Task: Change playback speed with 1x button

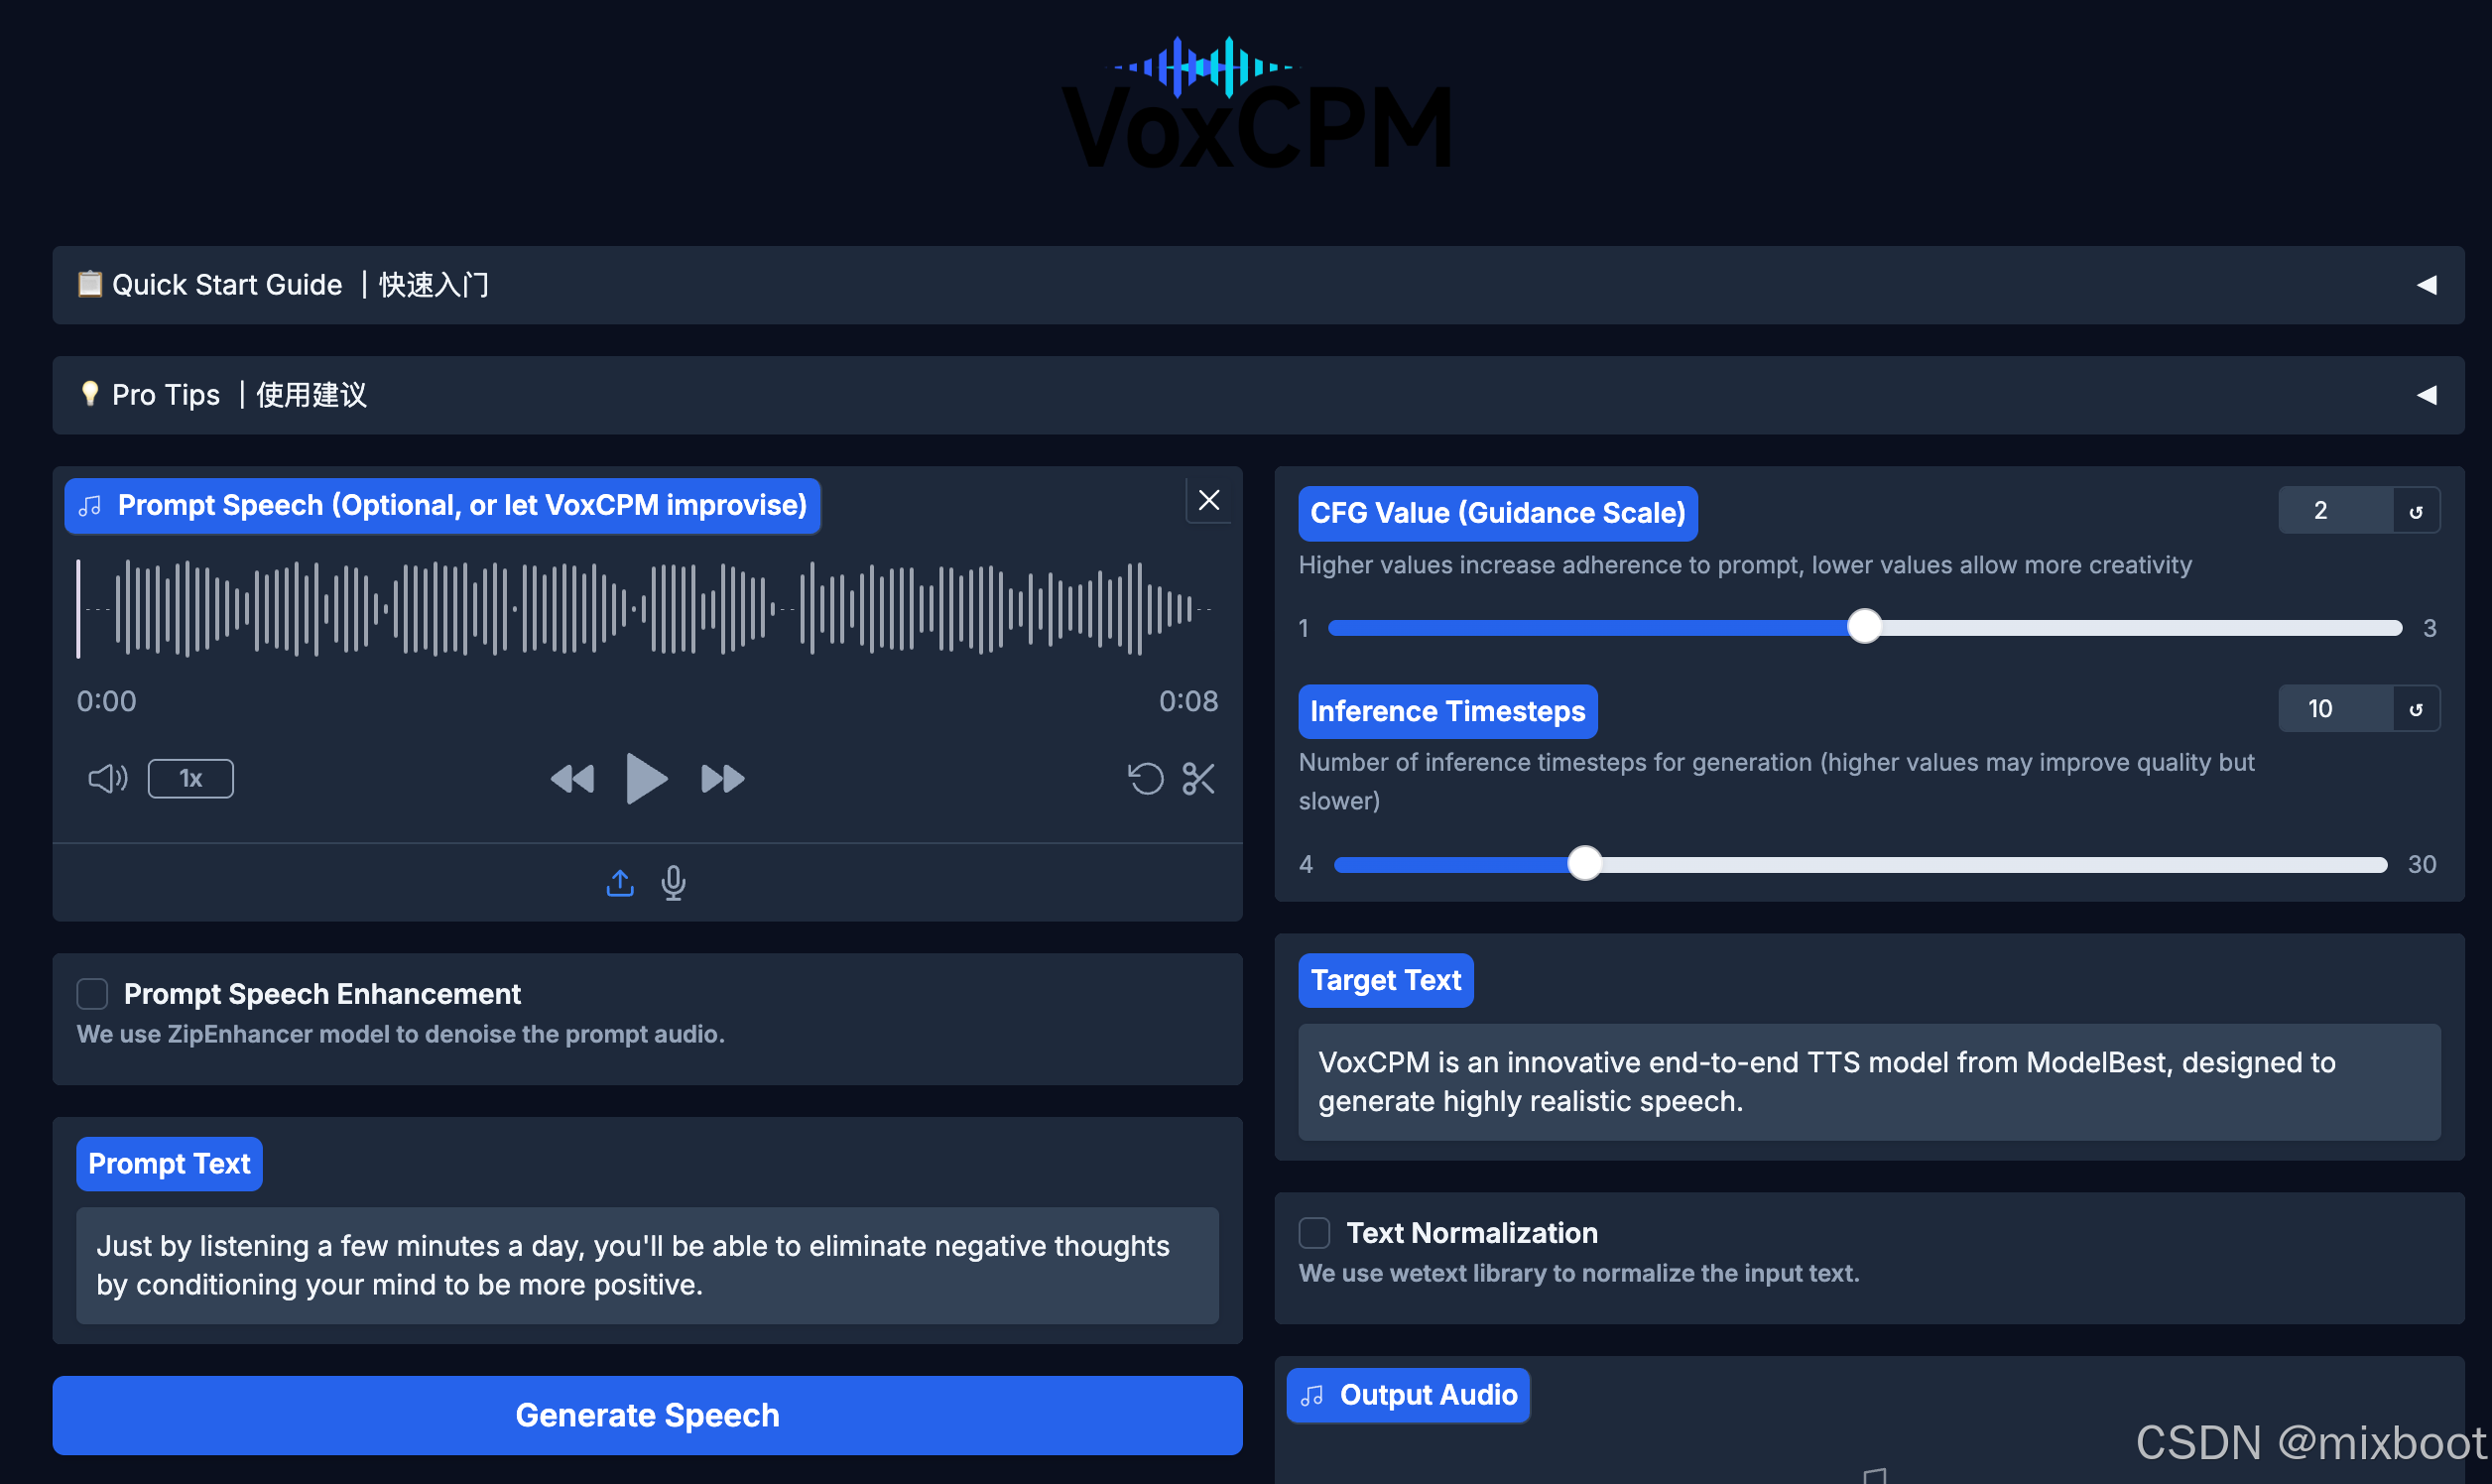Action: pos(190,778)
